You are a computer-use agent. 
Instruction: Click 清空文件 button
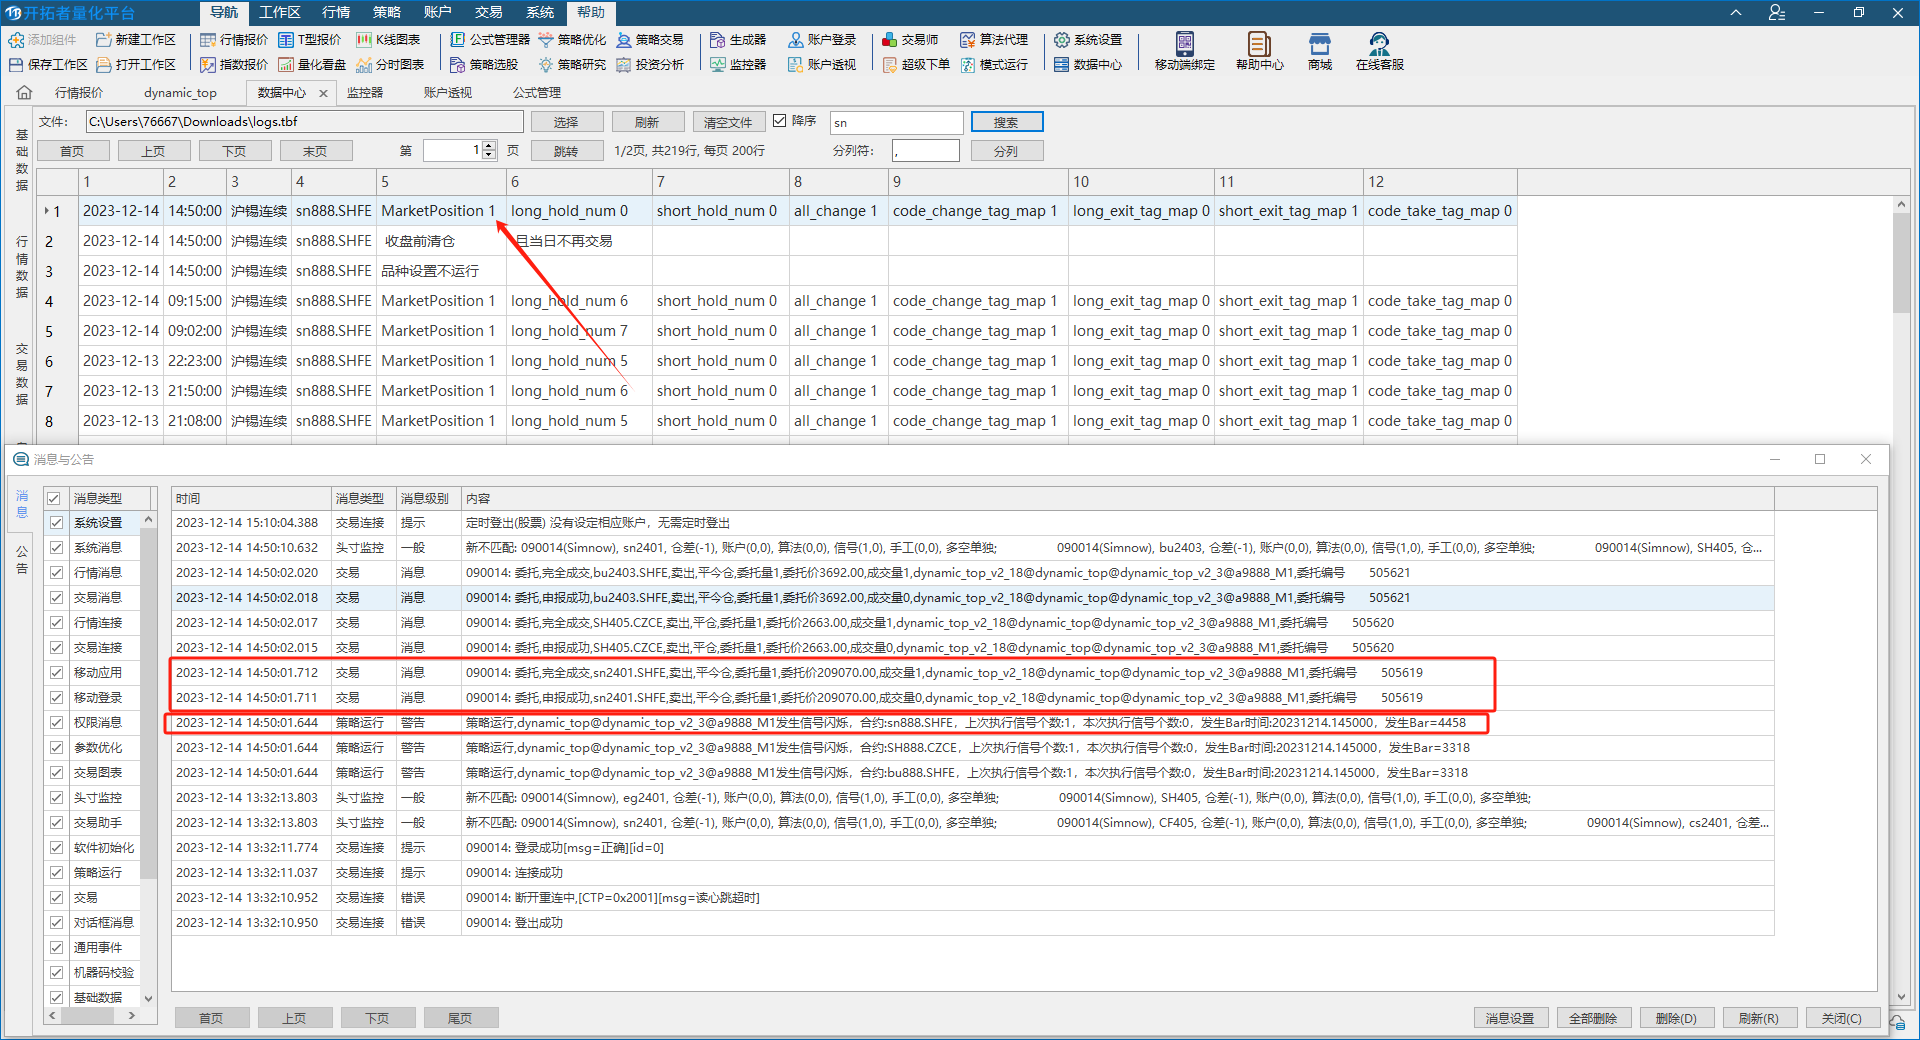click(x=728, y=122)
